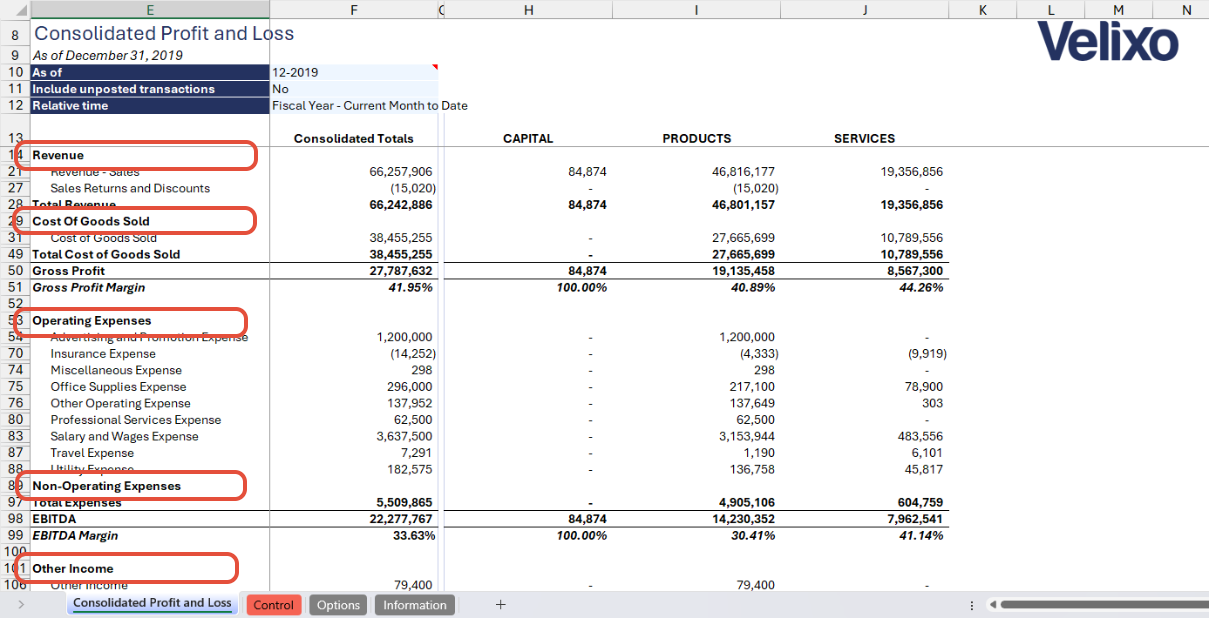The height and width of the screenshot is (618, 1209).
Task: Click row 50 header
Action: [15, 271]
